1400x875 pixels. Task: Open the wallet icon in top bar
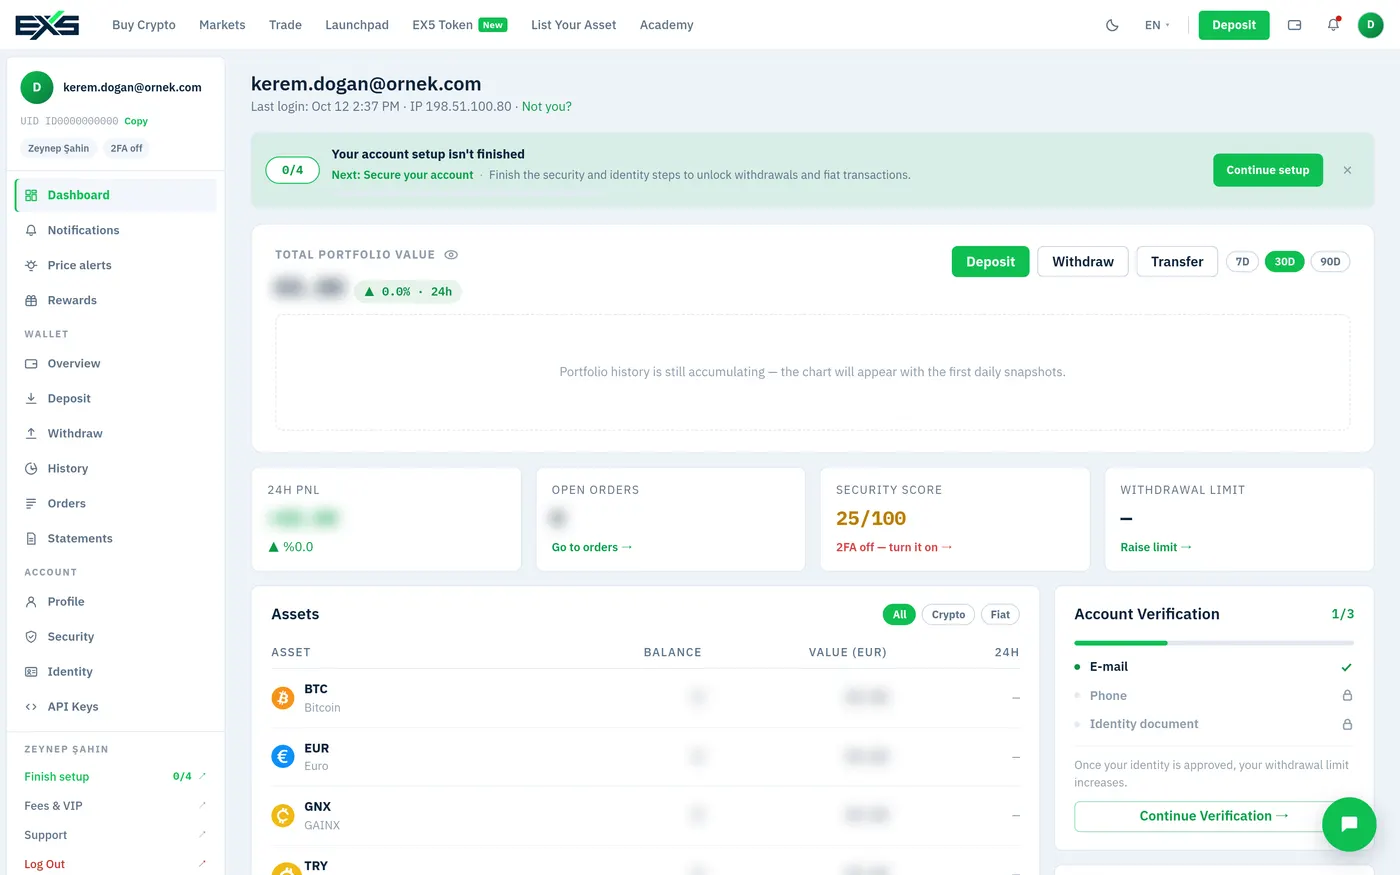point(1294,25)
